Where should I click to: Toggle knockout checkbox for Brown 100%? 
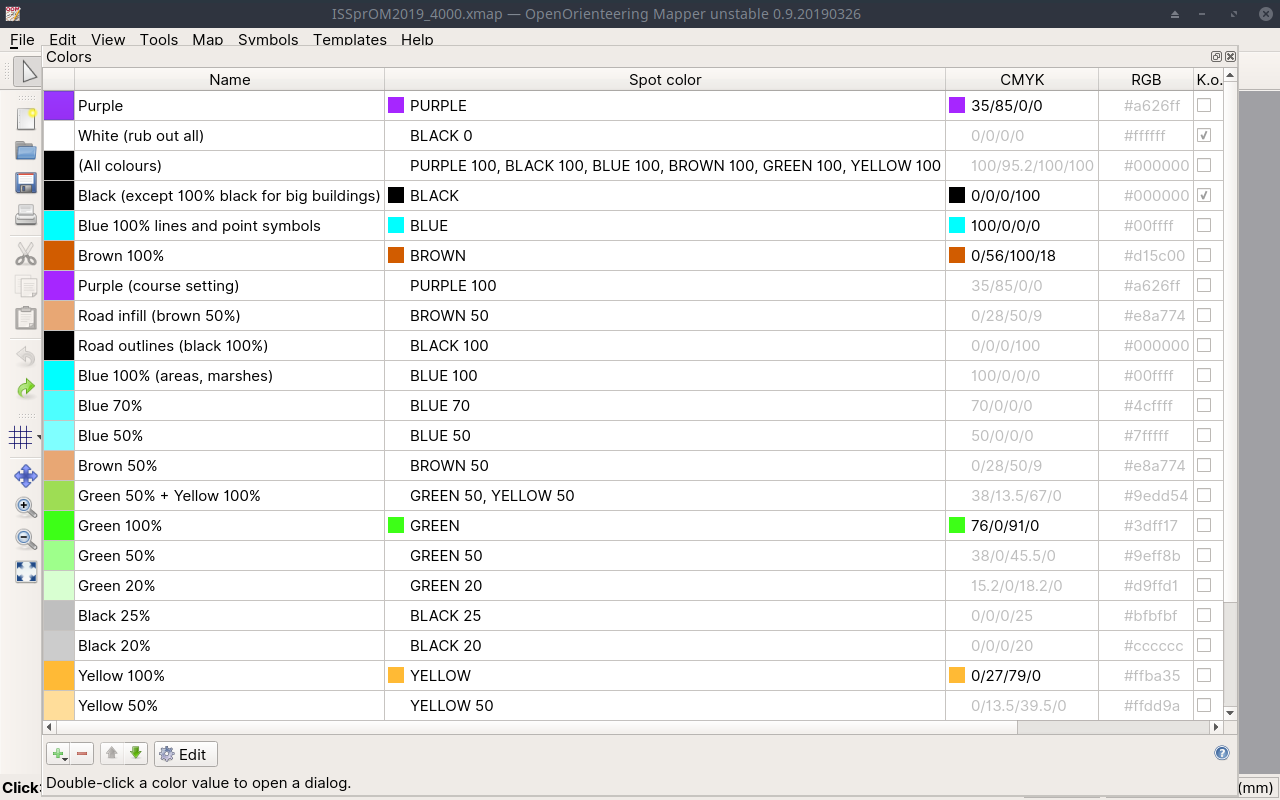click(1204, 255)
